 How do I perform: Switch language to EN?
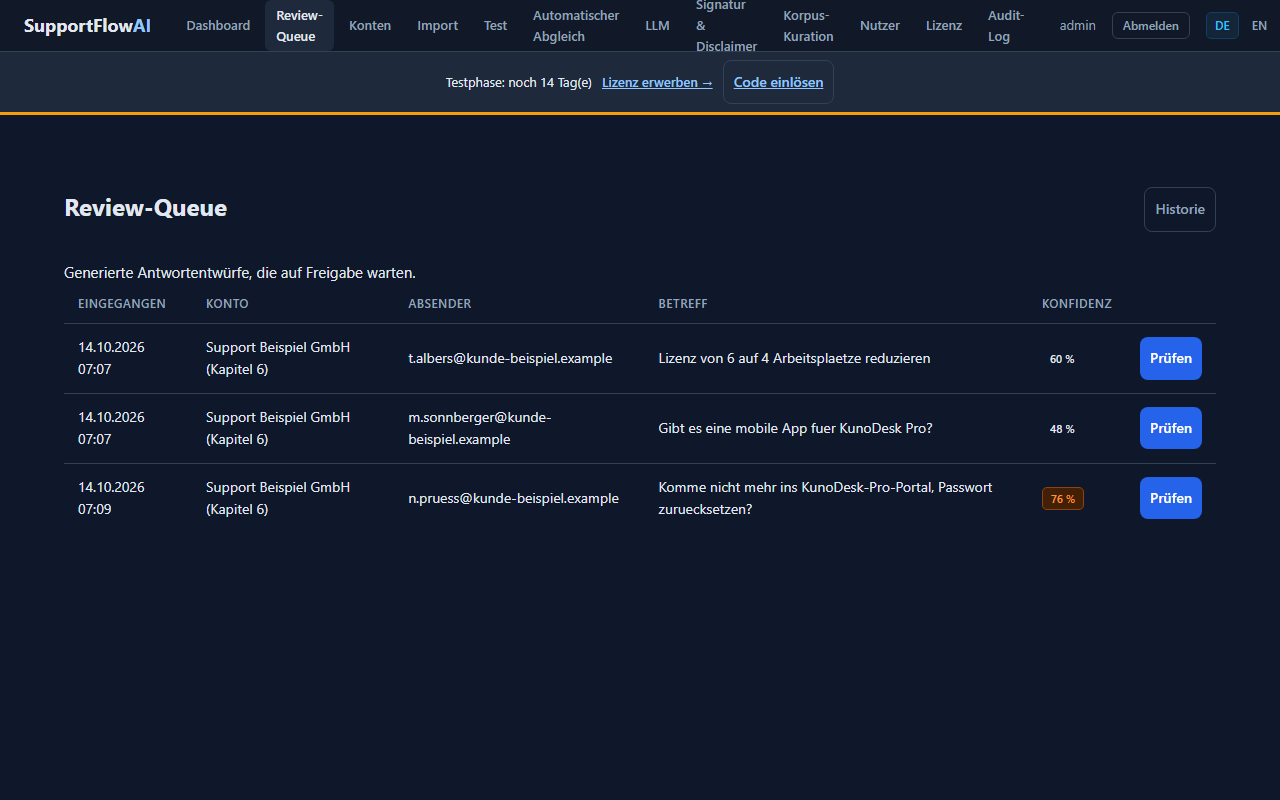1259,26
